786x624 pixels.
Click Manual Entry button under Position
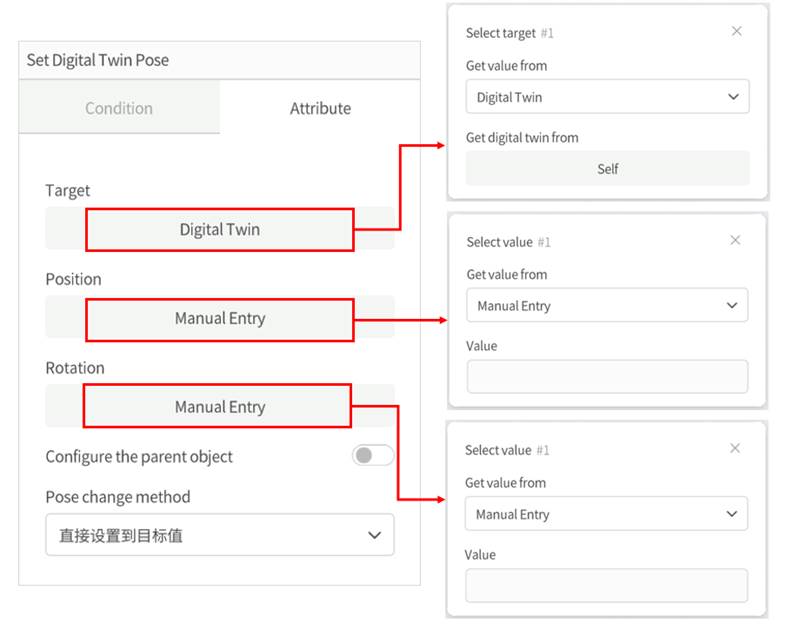(x=219, y=319)
